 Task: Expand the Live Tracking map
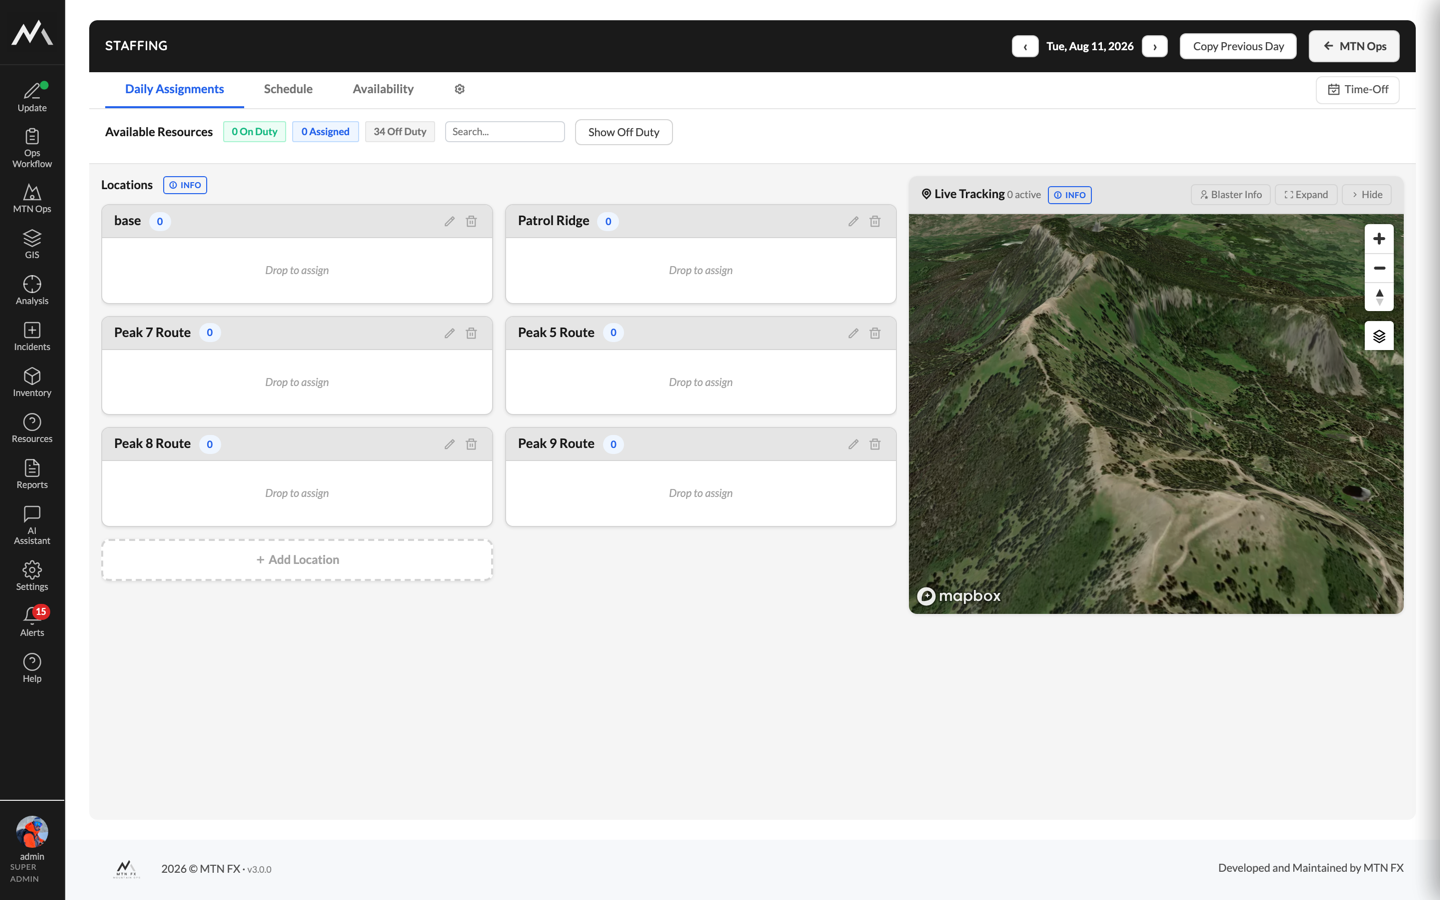[1306, 195]
